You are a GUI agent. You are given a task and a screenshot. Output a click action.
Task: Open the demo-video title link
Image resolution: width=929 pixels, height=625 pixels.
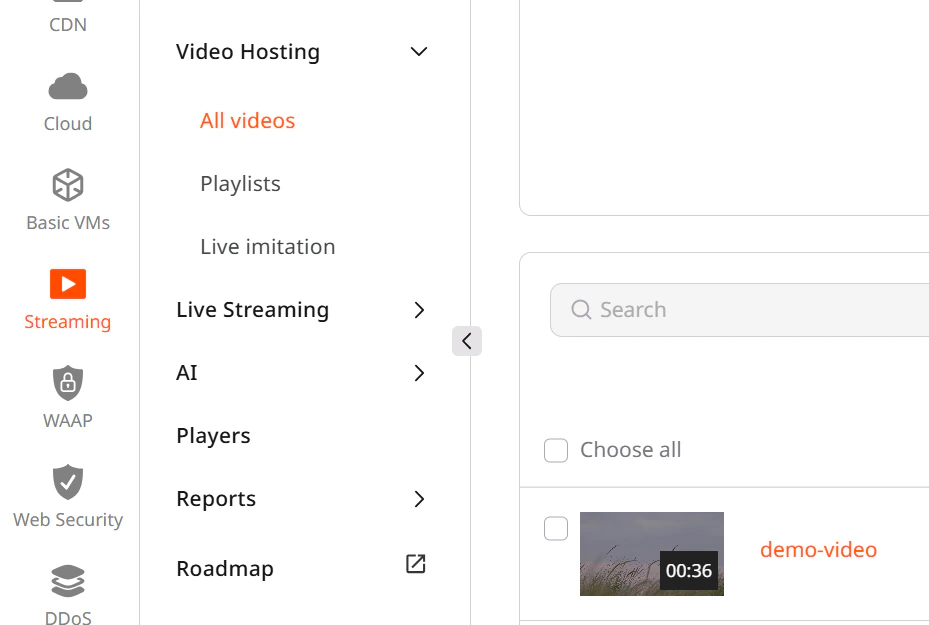(x=818, y=550)
